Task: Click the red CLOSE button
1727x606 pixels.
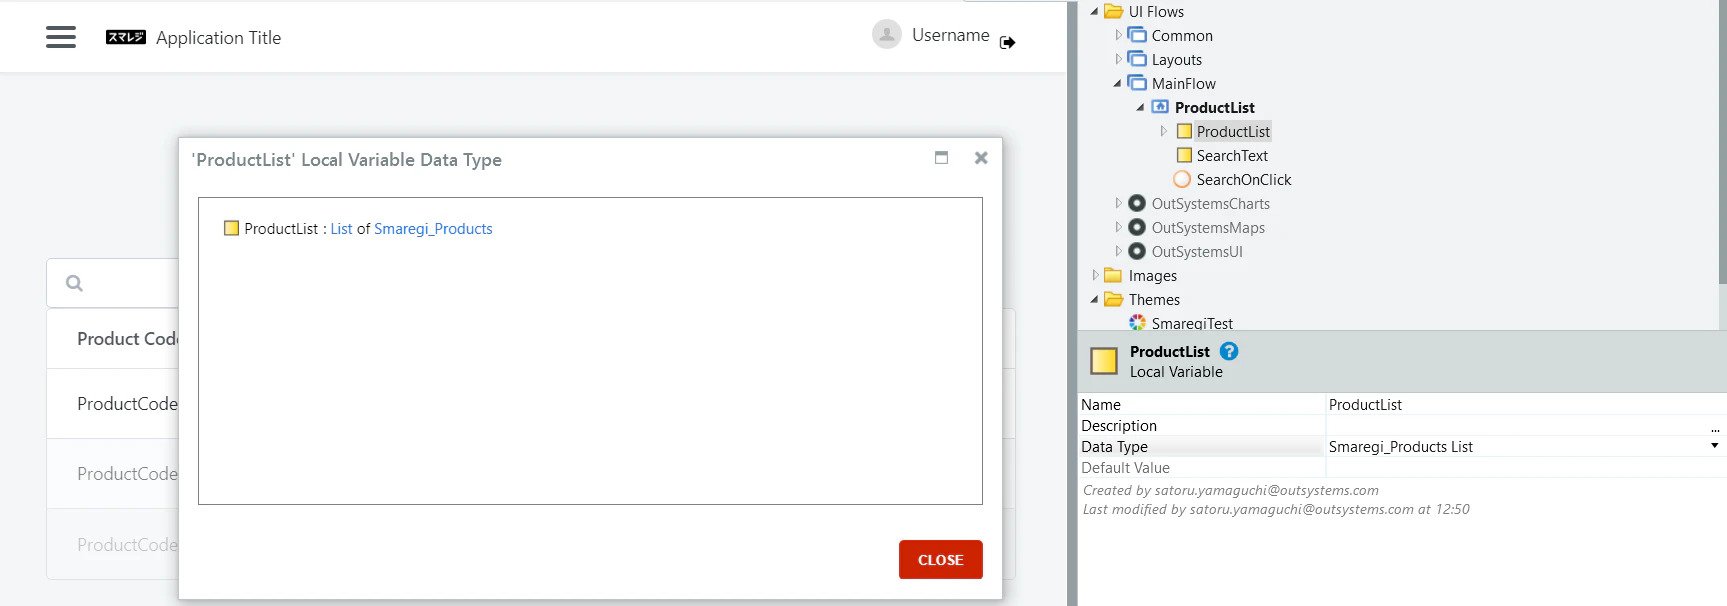Action: pyautogui.click(x=941, y=560)
